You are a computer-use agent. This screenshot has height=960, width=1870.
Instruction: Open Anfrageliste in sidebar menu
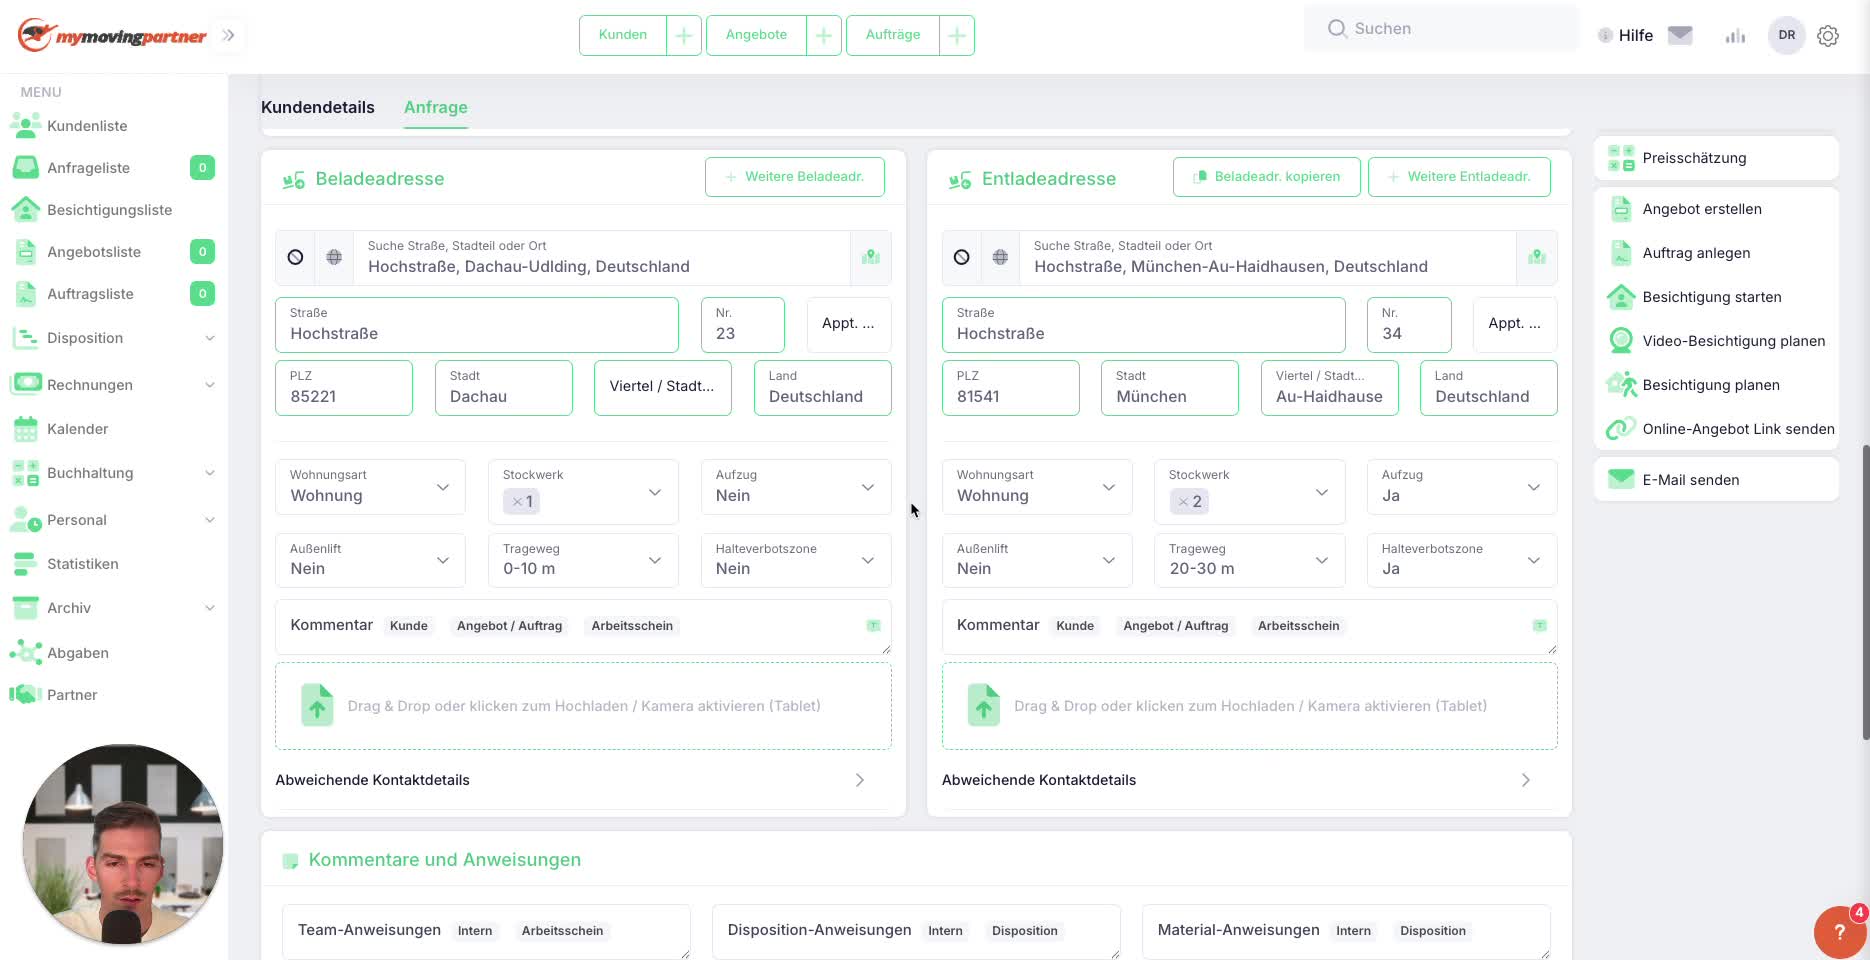88,168
